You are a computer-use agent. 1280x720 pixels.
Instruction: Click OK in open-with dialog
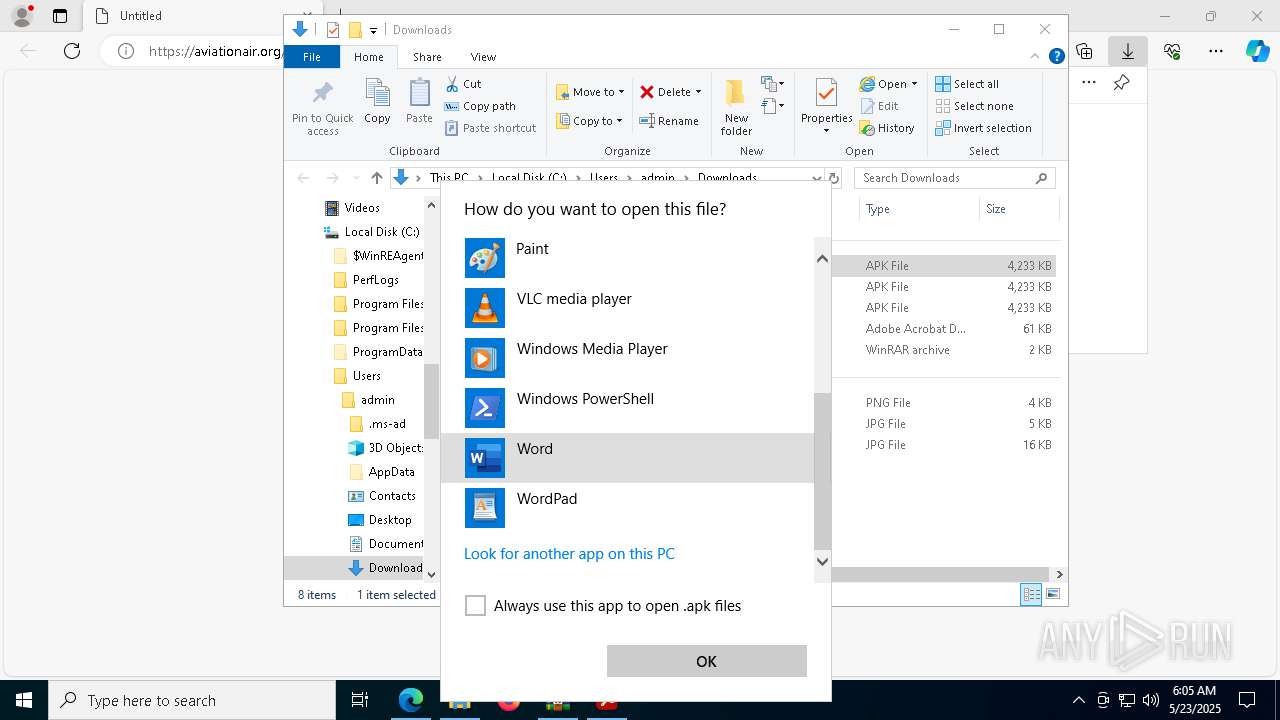click(x=706, y=661)
